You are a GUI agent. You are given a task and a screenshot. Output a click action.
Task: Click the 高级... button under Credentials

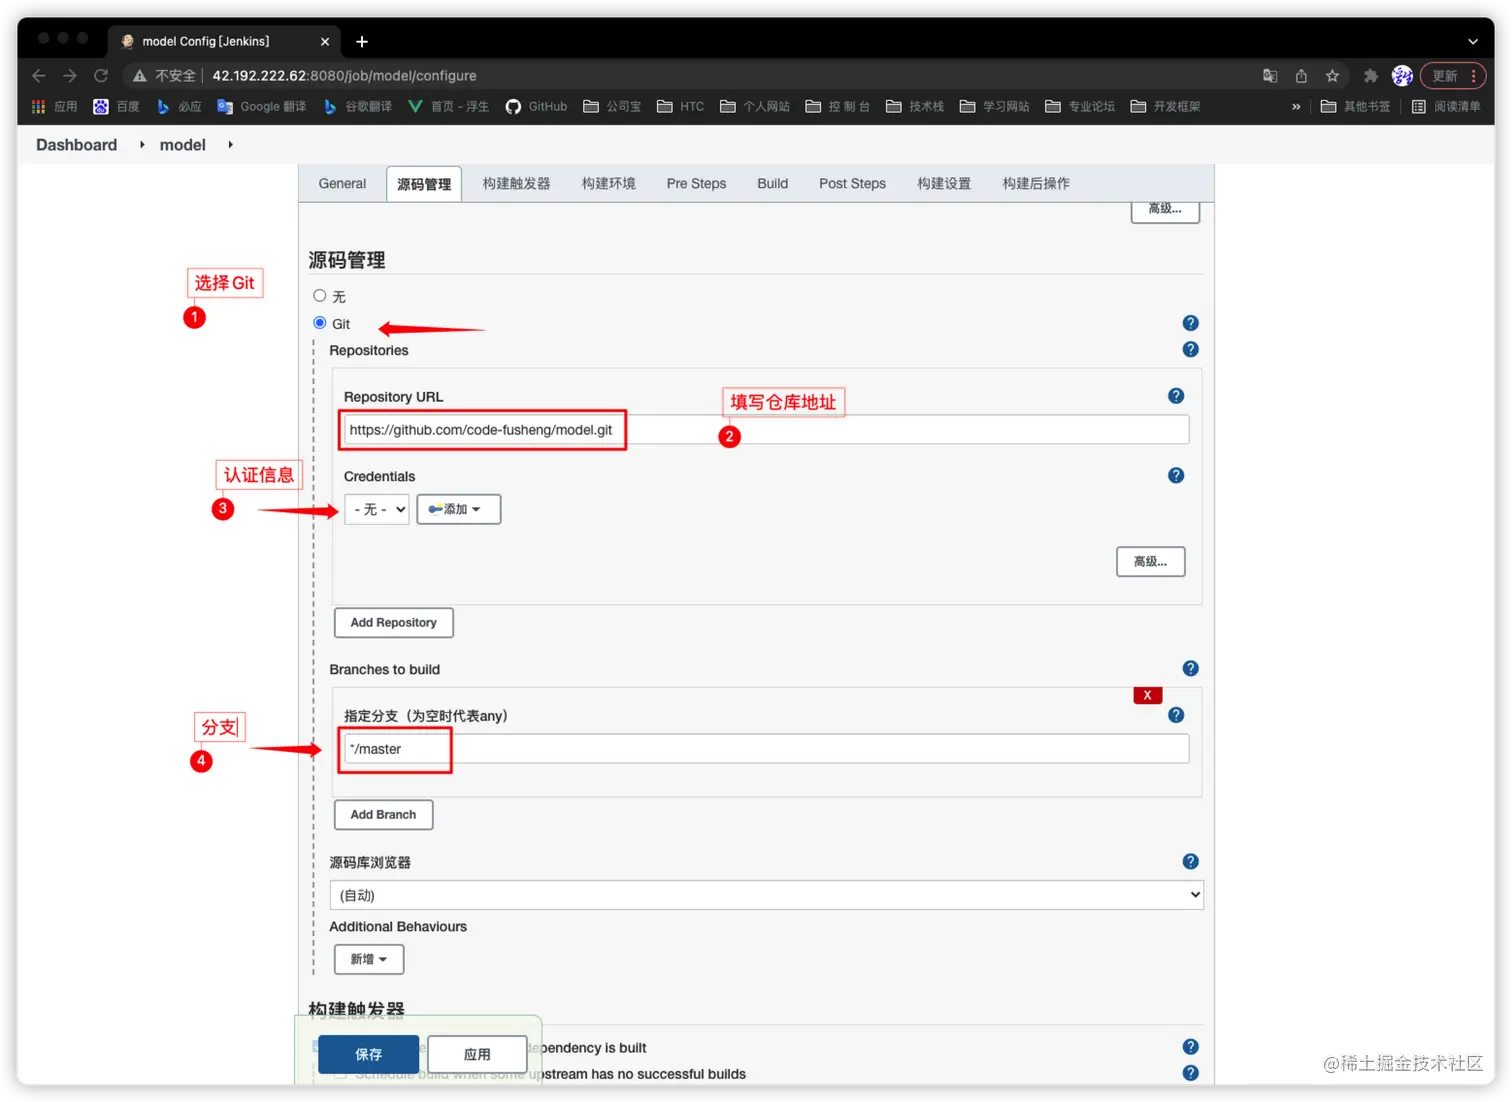(1150, 561)
